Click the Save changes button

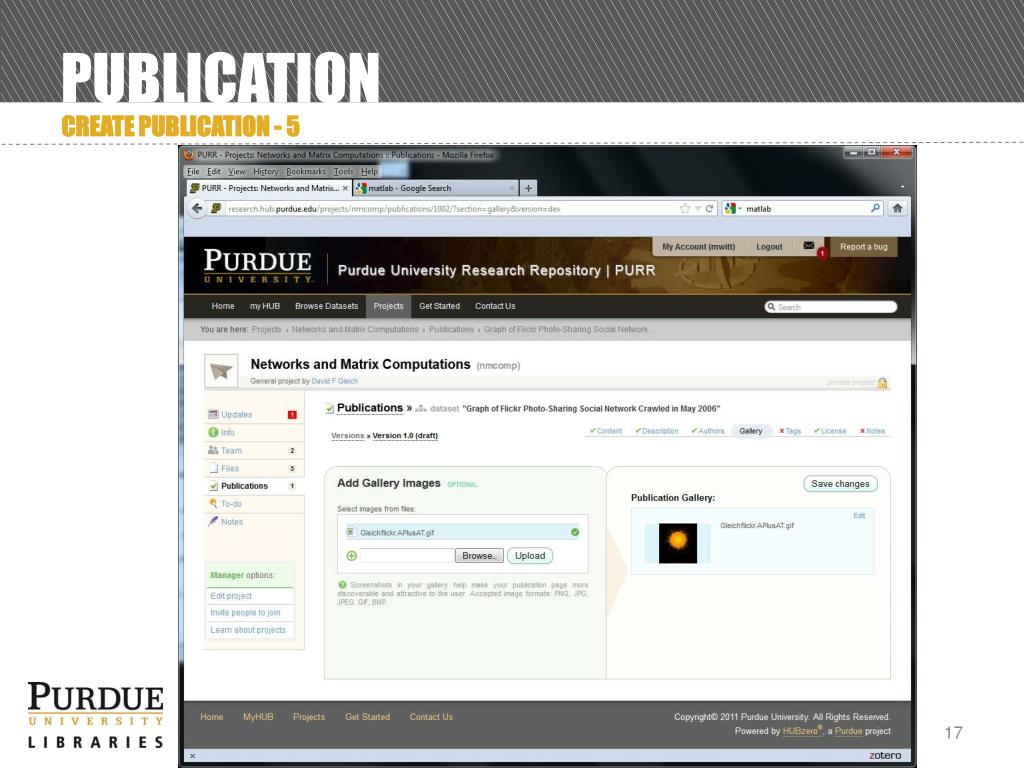click(x=840, y=484)
